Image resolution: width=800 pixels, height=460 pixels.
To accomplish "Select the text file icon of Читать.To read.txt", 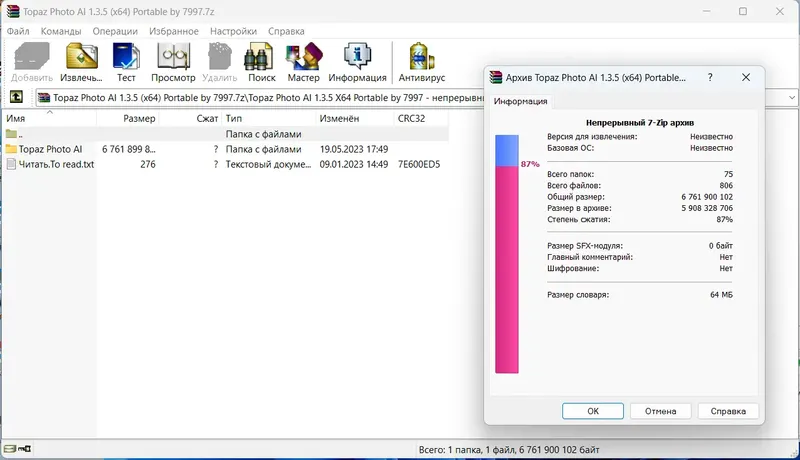I will point(11,164).
